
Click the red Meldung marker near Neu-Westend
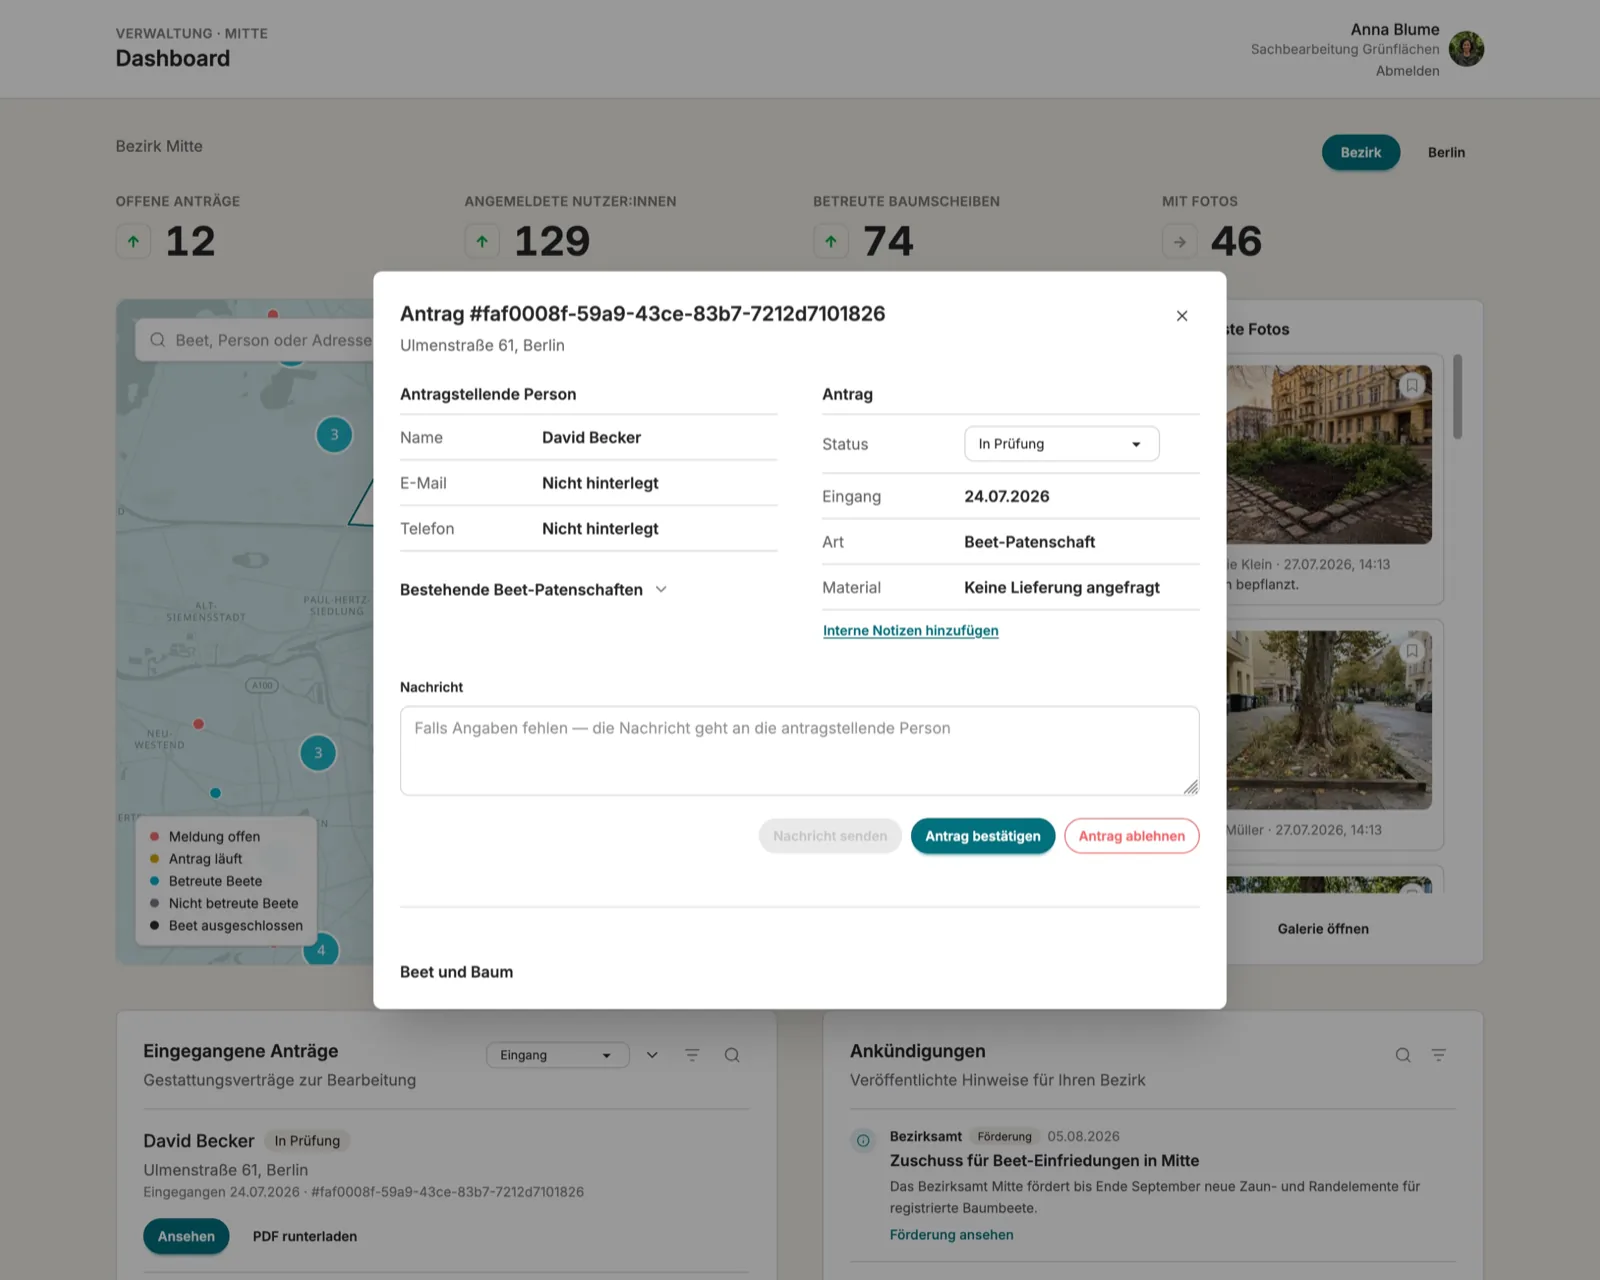[199, 724]
